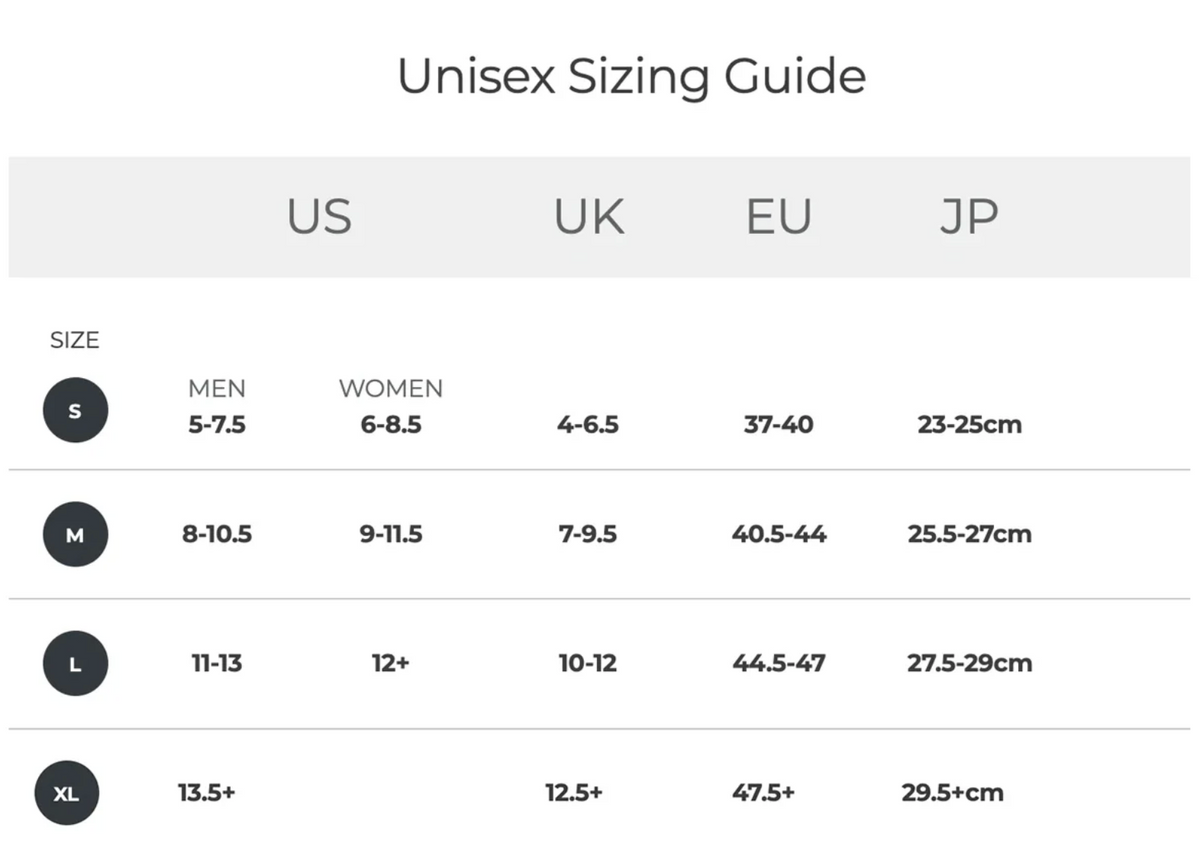1200x860 pixels.
Task: Click the SIZE label above the circles
Action: 75,340
